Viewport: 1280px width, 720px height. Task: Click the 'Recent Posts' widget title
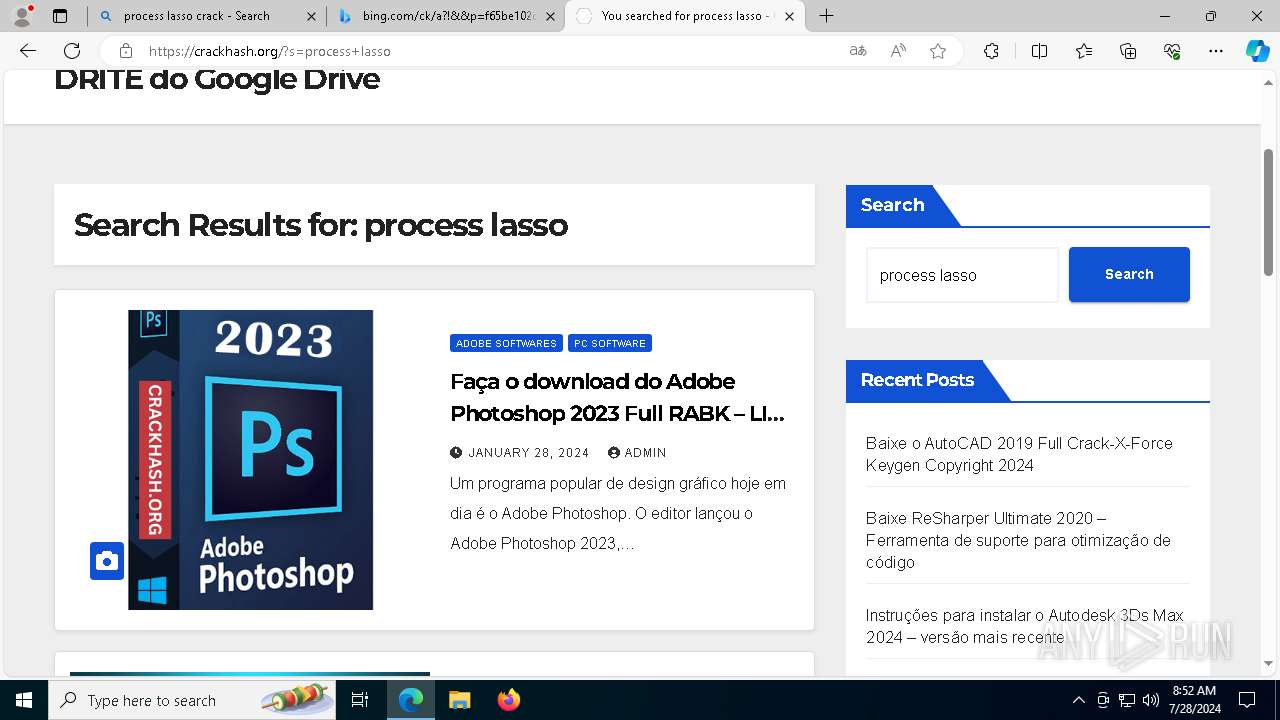tap(917, 380)
